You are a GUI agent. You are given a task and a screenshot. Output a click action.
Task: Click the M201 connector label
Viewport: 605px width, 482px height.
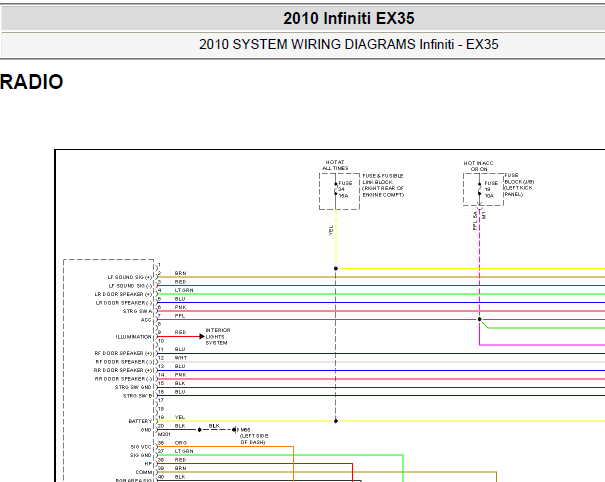tap(164, 434)
